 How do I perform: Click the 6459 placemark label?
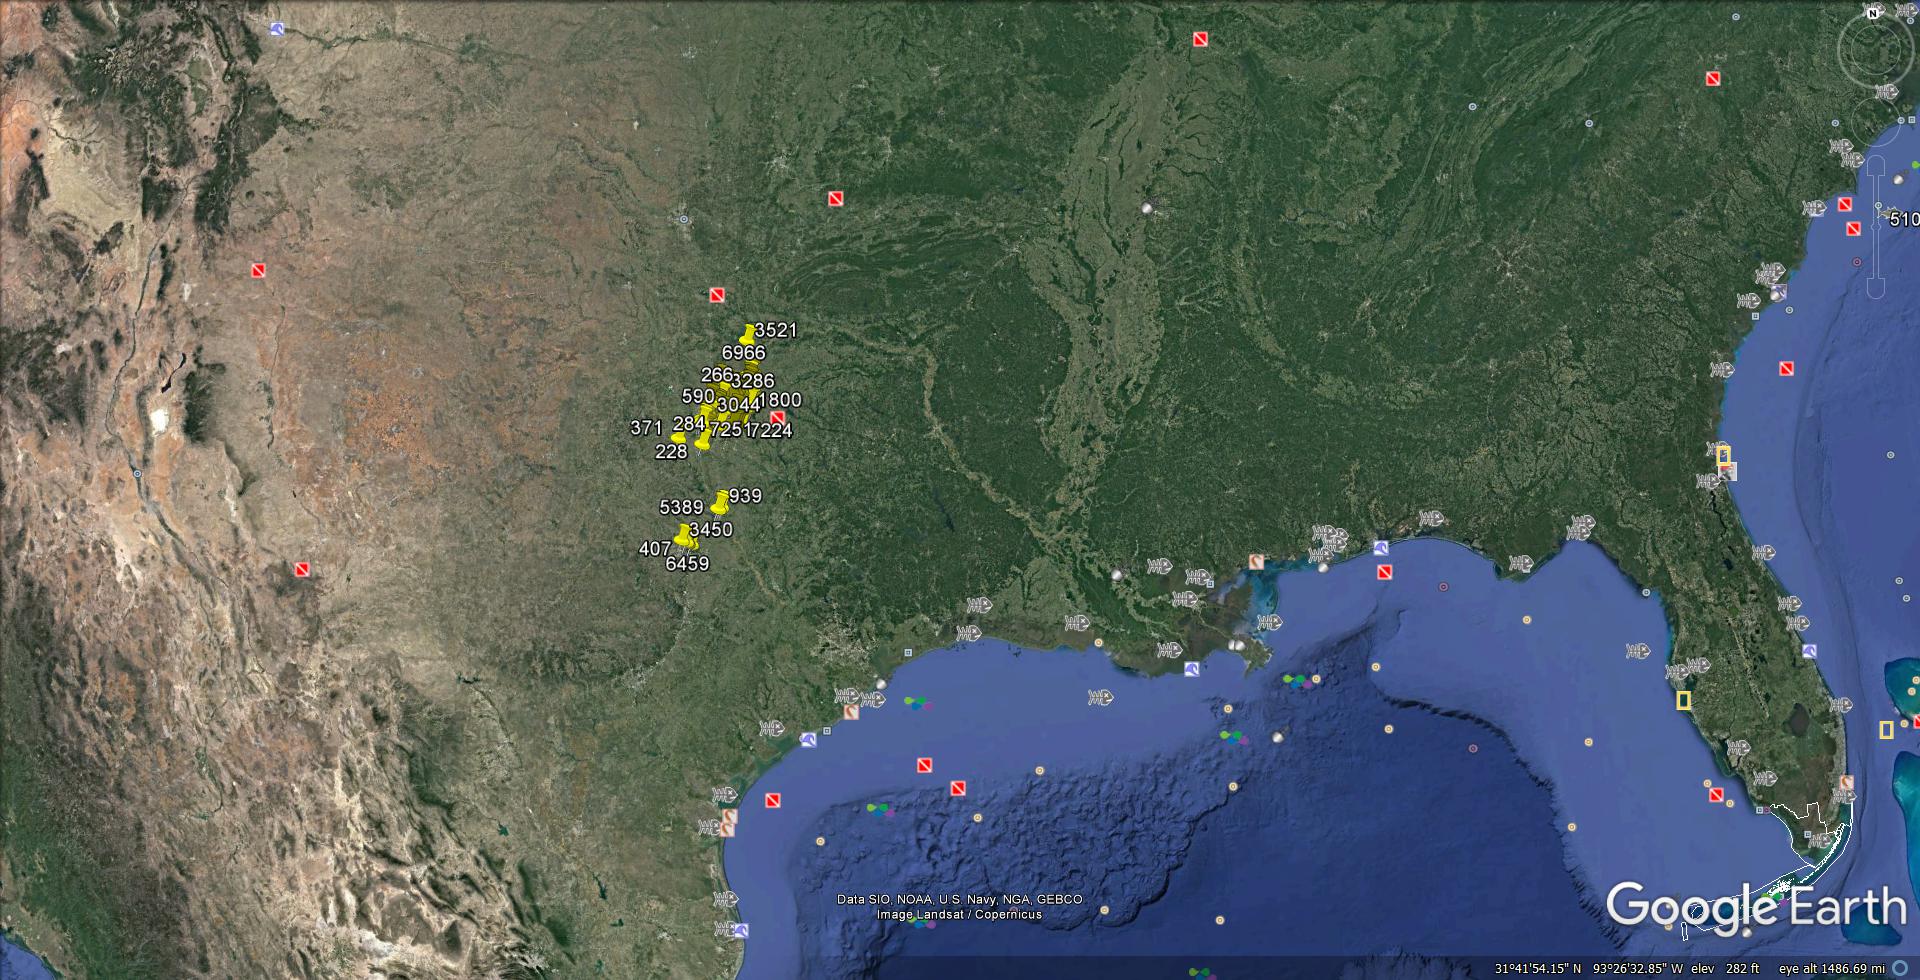(687, 564)
